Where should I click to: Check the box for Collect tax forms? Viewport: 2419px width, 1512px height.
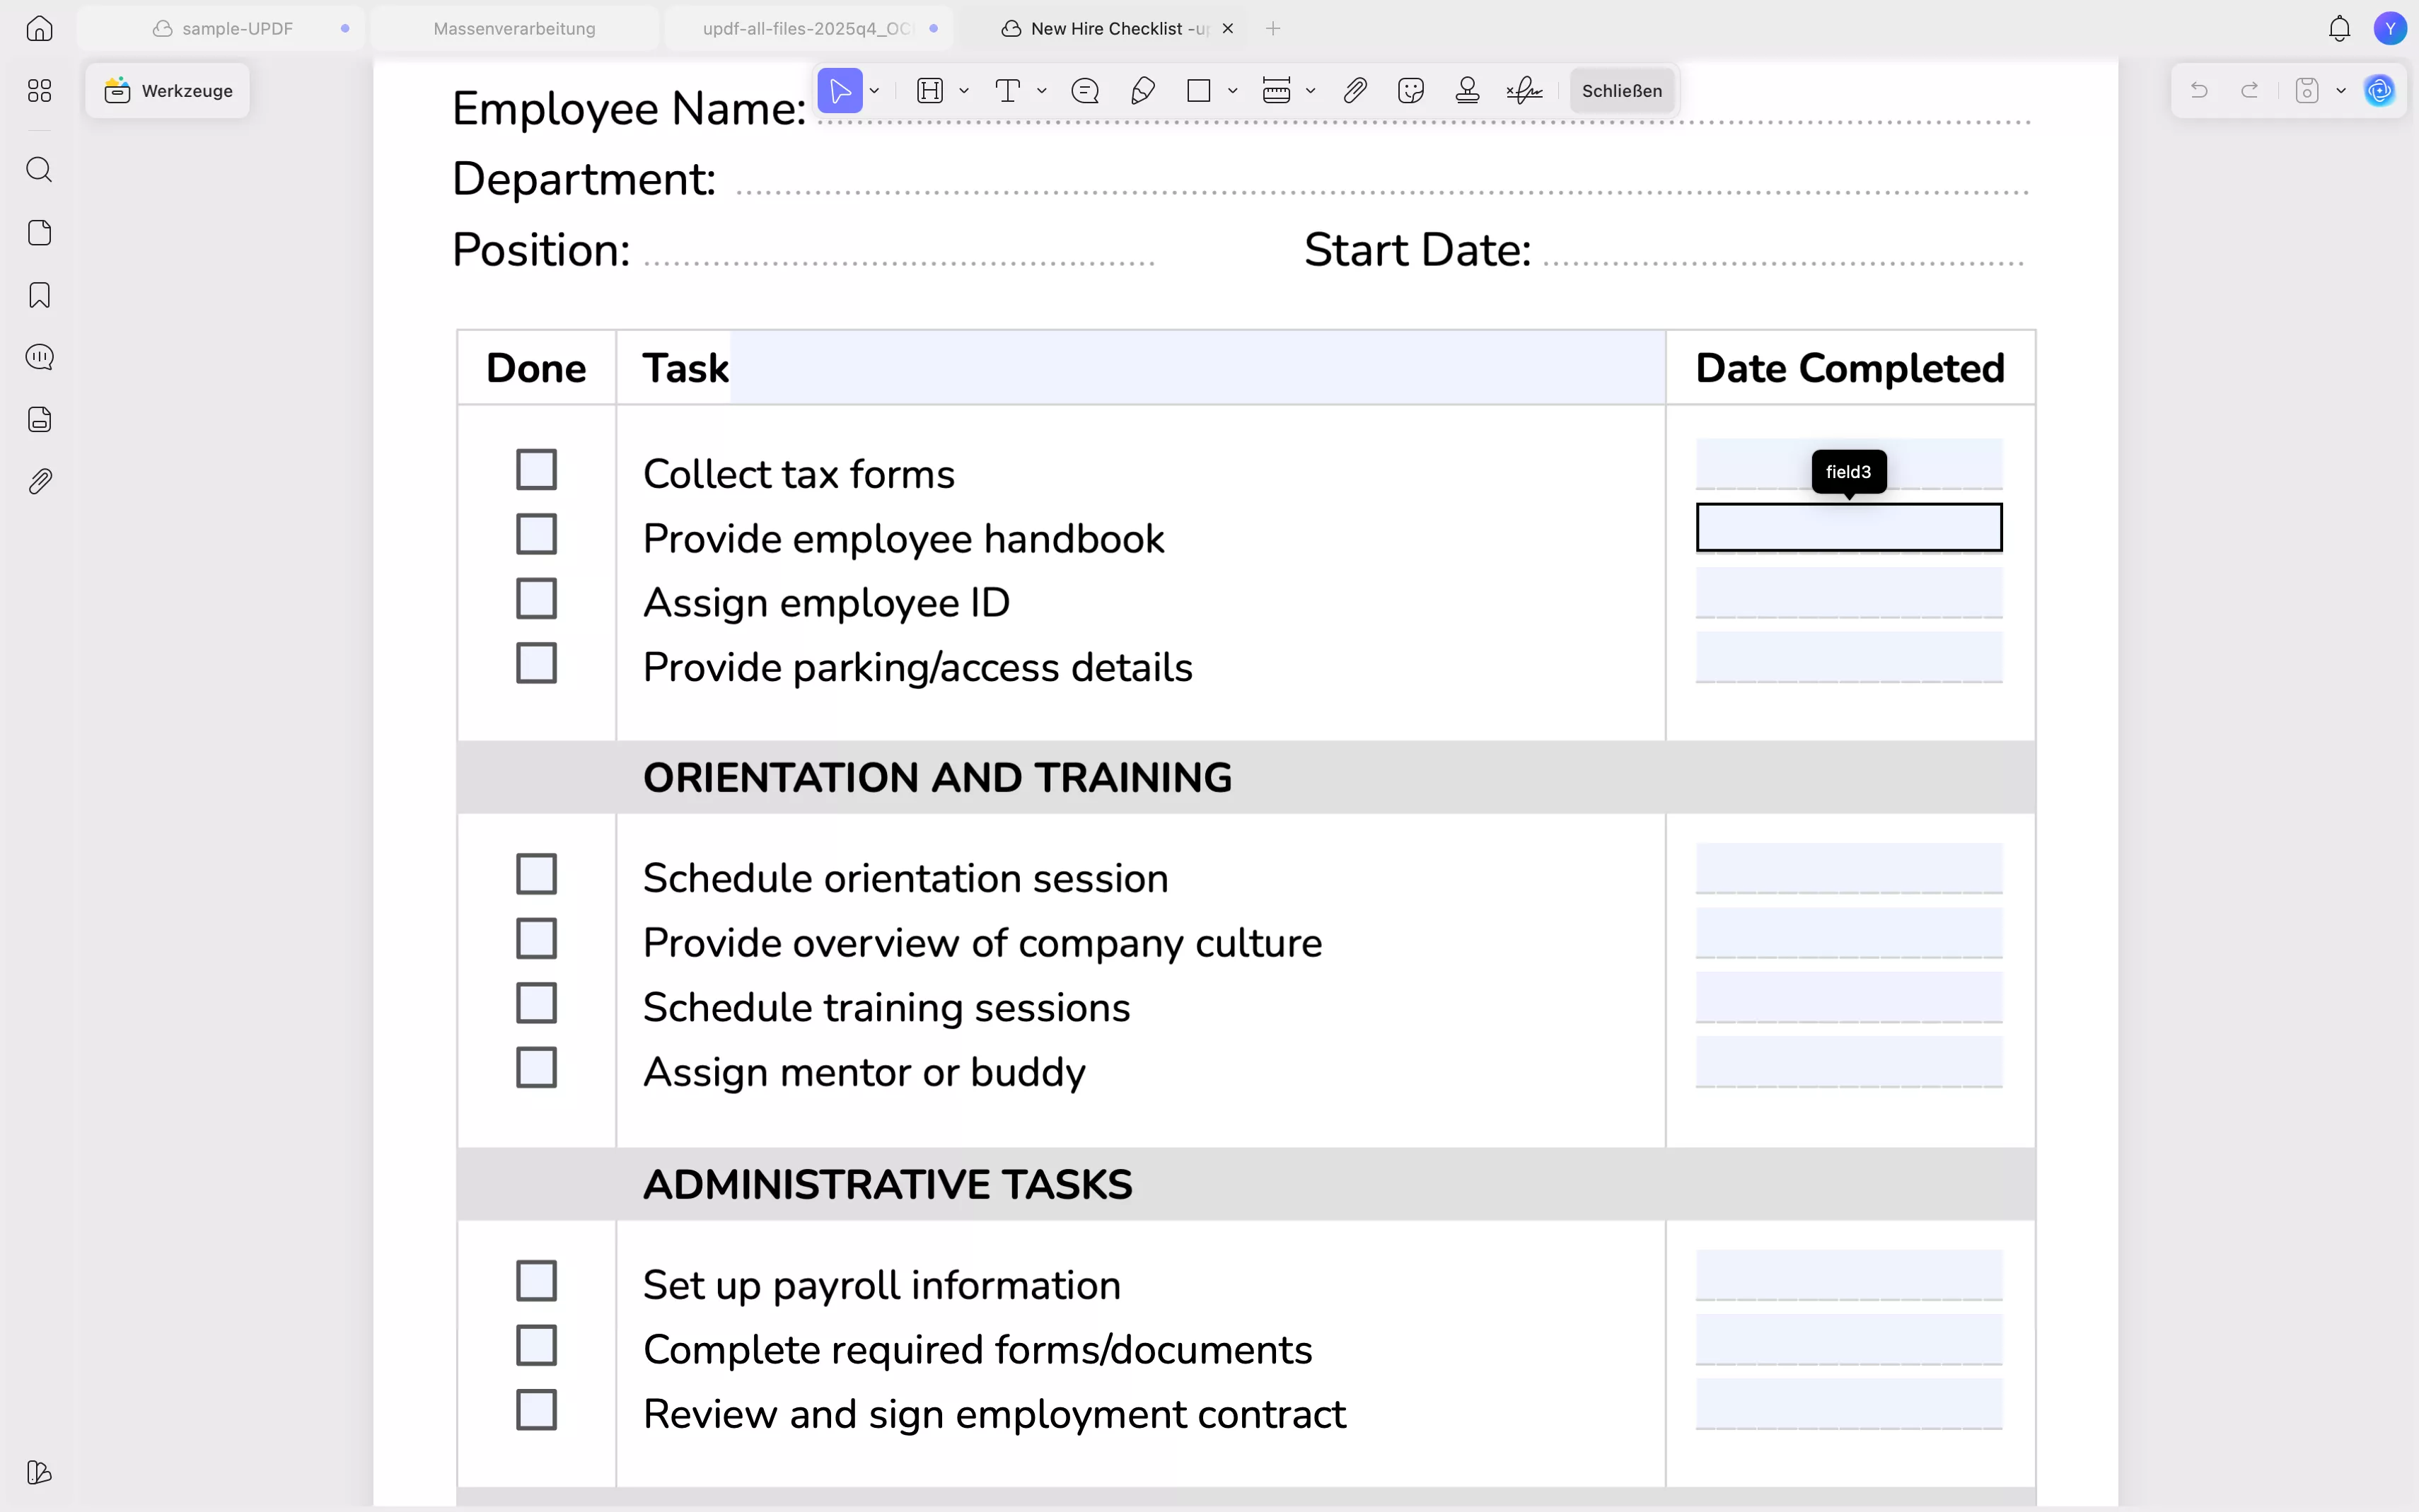click(x=536, y=469)
